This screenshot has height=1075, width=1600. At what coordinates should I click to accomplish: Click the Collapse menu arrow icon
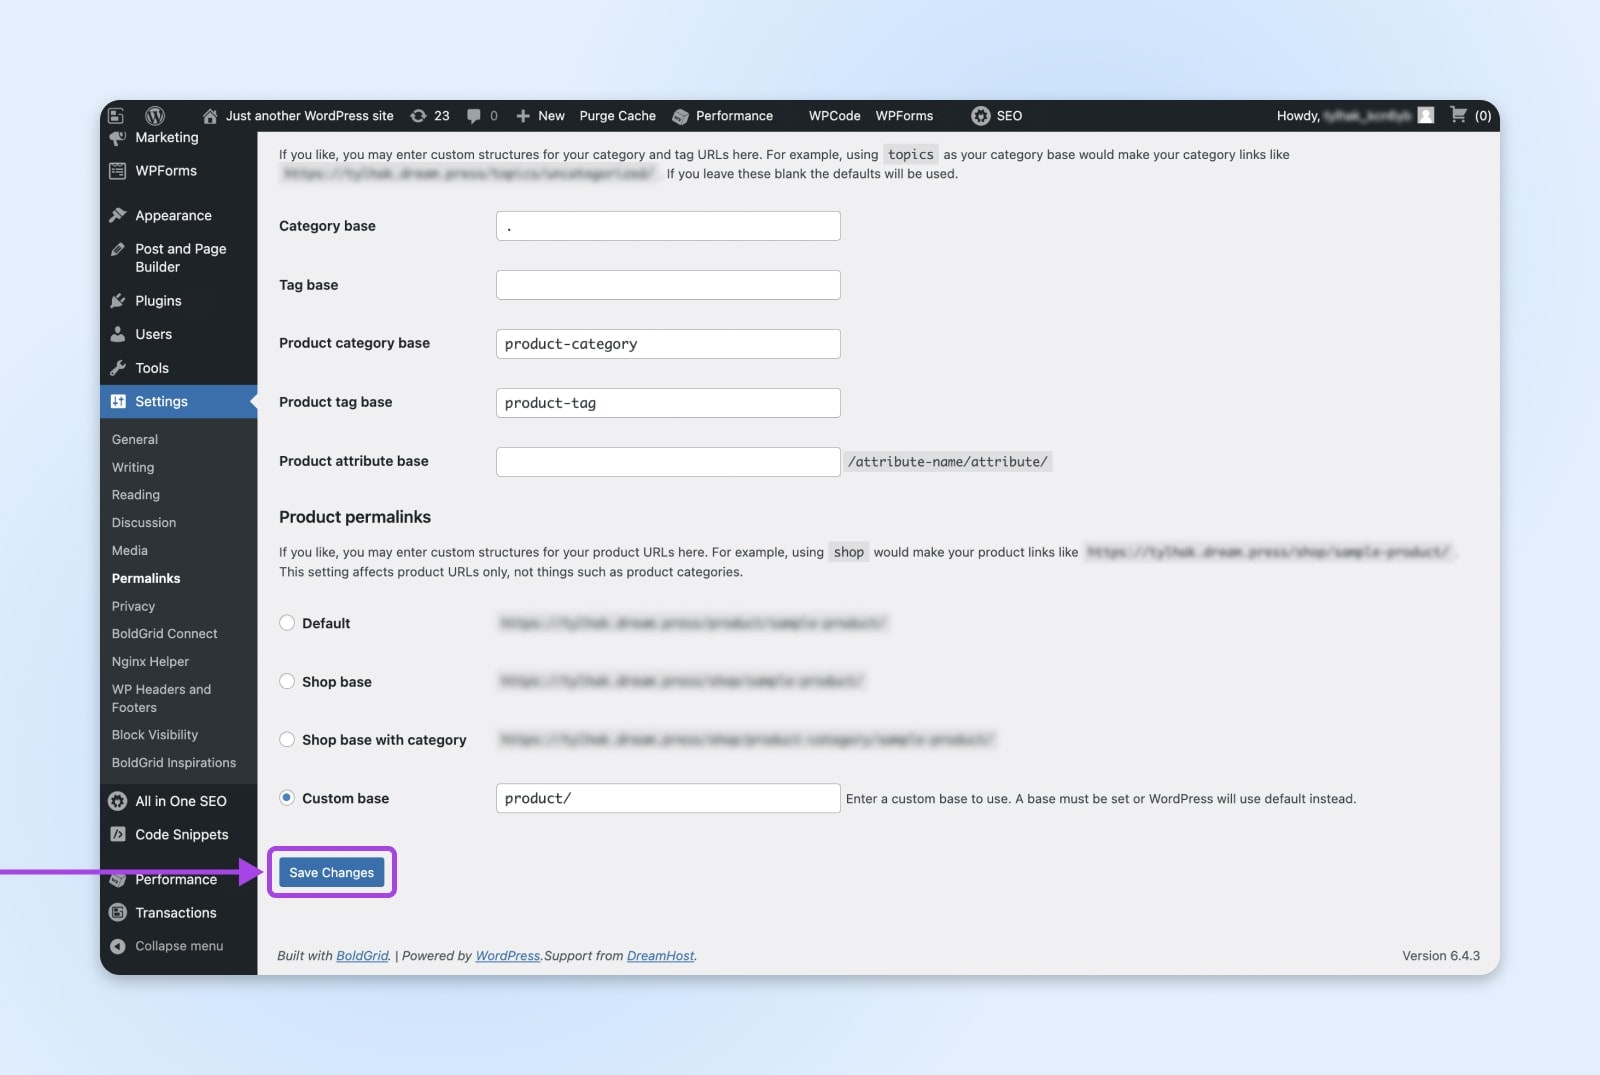click(118, 946)
